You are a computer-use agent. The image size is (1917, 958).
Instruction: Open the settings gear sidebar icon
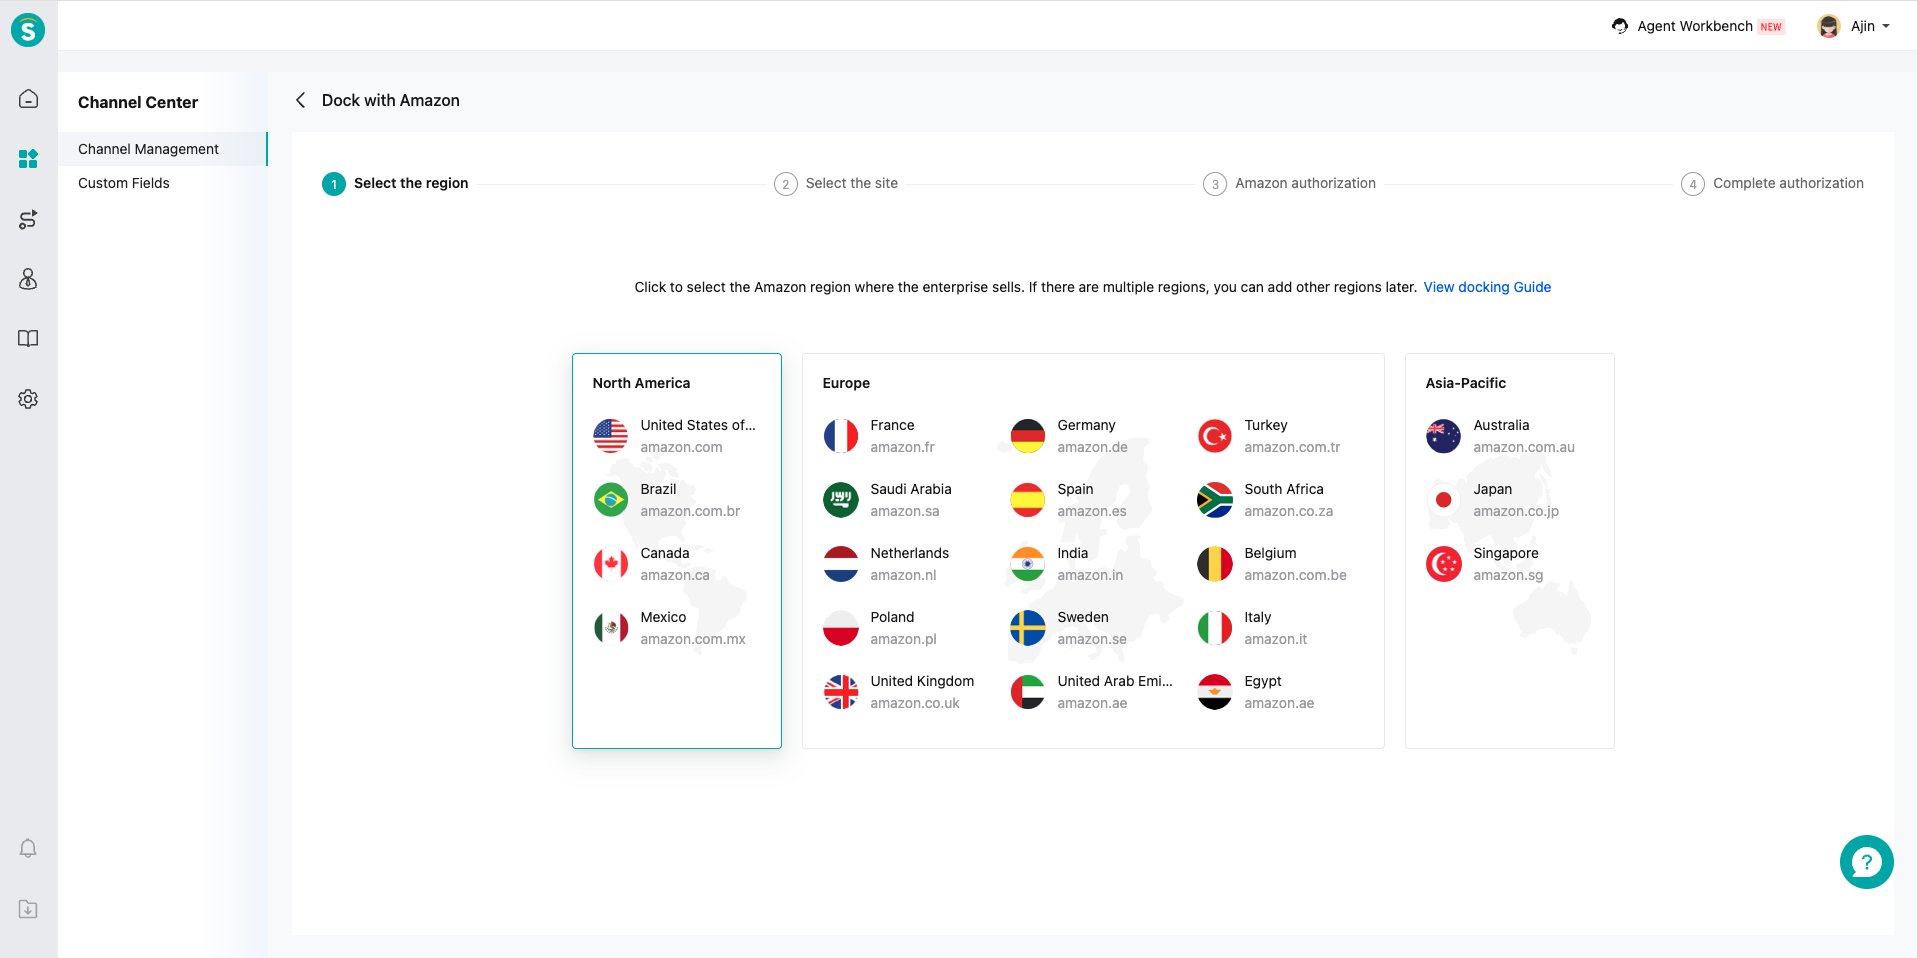[28, 399]
